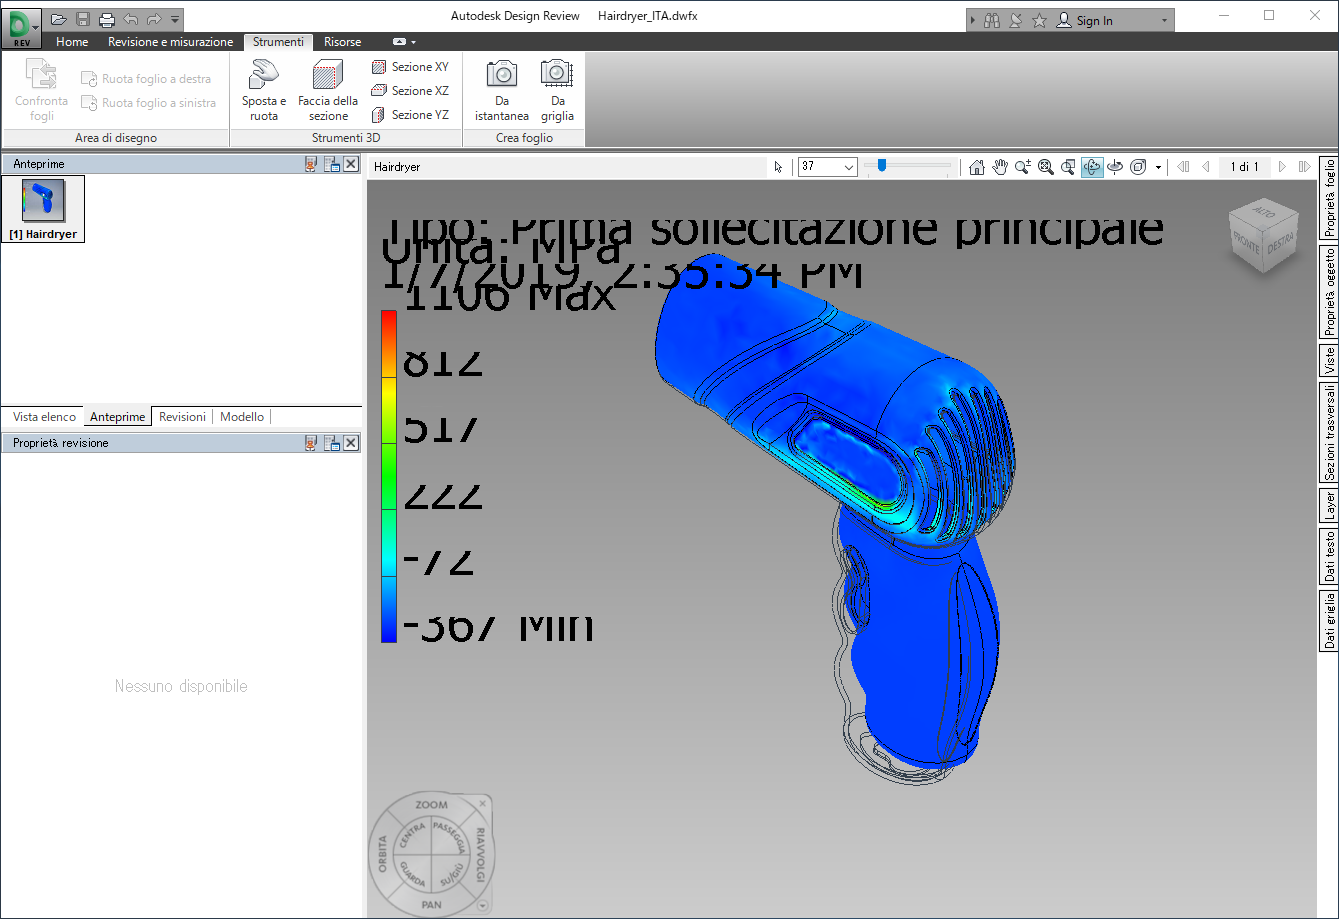Viewport: 1339px width, 919px height.
Task: Switch to the Home ribbon tab
Action: 72,42
